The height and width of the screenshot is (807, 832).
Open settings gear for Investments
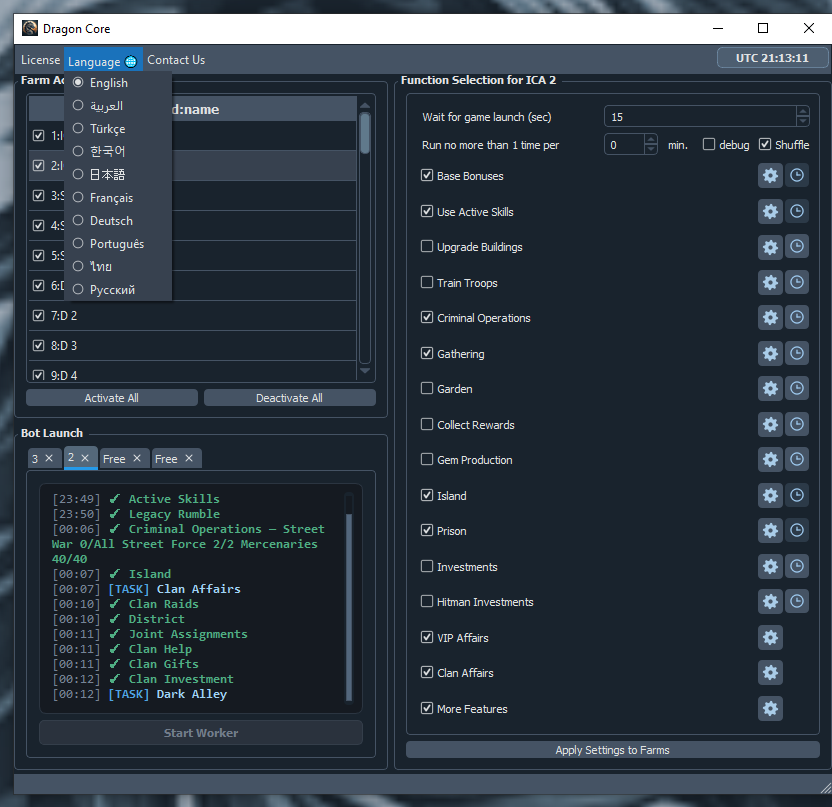pyautogui.click(x=770, y=567)
